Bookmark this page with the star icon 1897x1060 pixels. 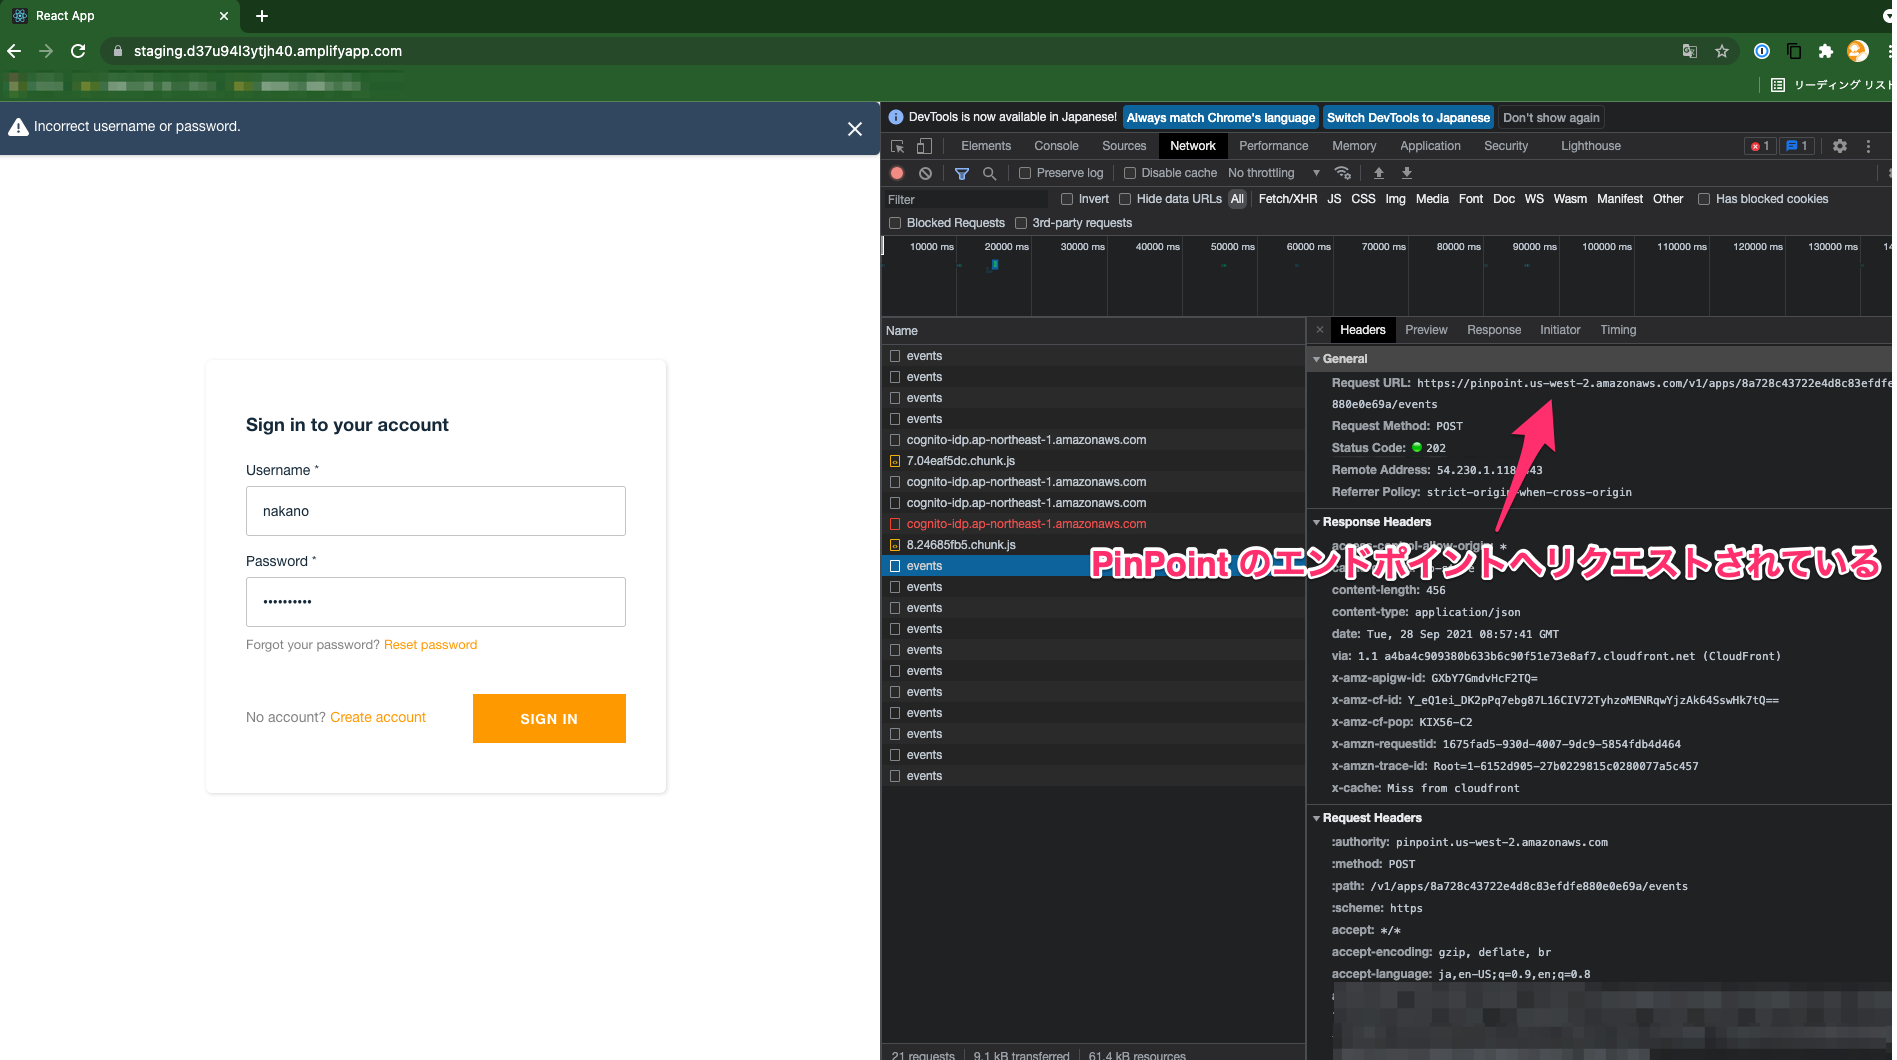click(1722, 51)
